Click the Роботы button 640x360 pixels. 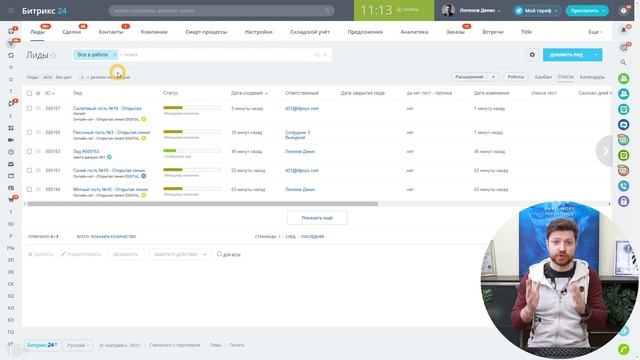[x=516, y=77]
